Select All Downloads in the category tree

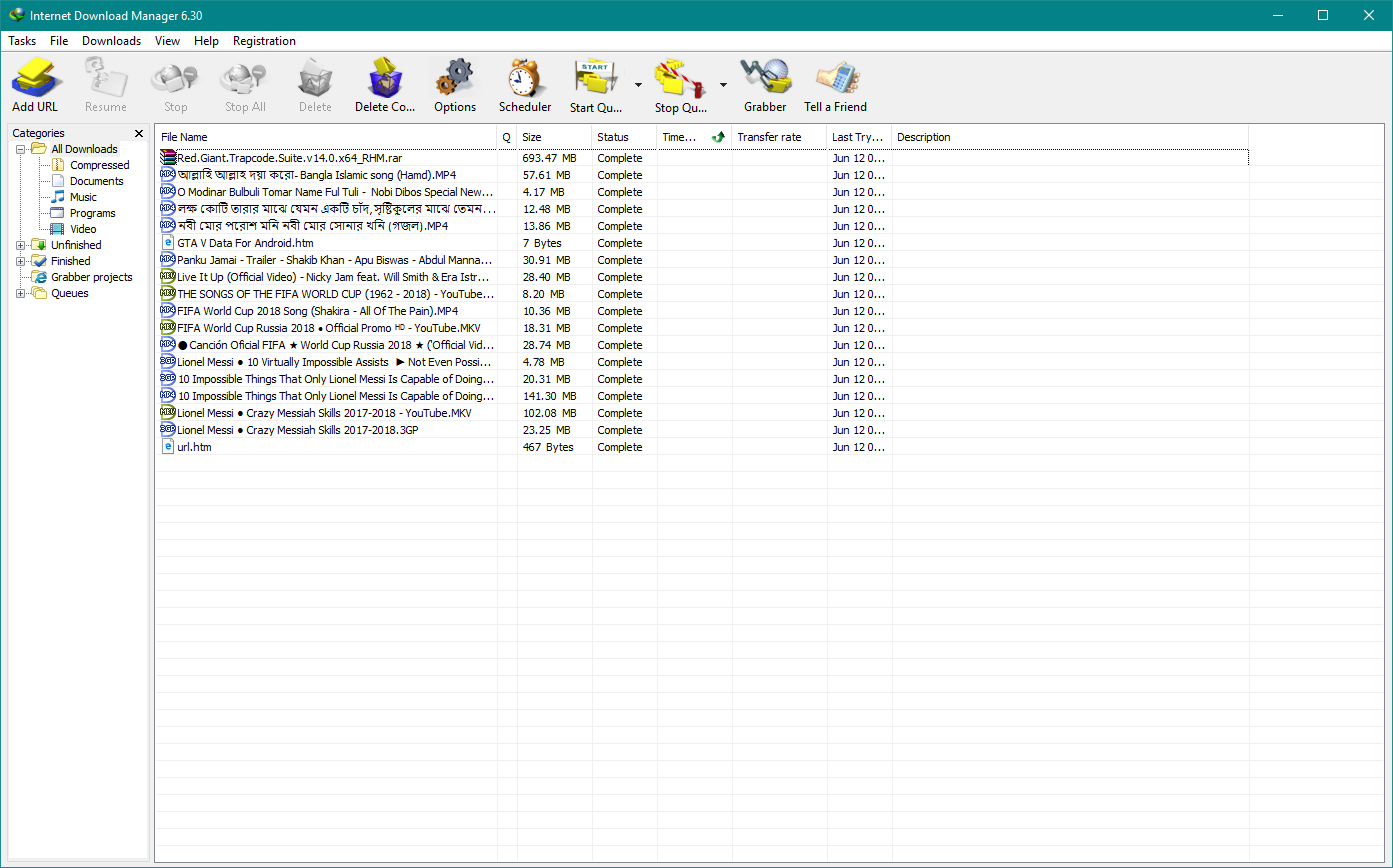(84, 149)
